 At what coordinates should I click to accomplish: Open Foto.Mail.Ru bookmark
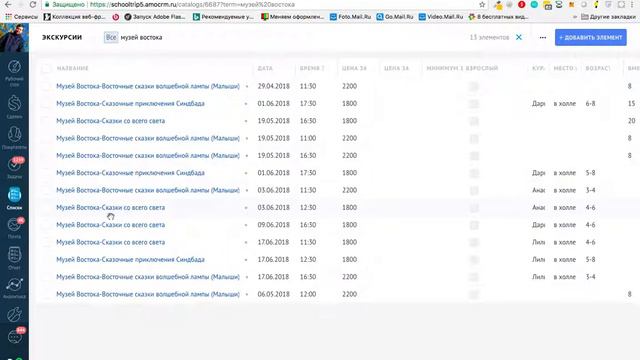point(350,17)
